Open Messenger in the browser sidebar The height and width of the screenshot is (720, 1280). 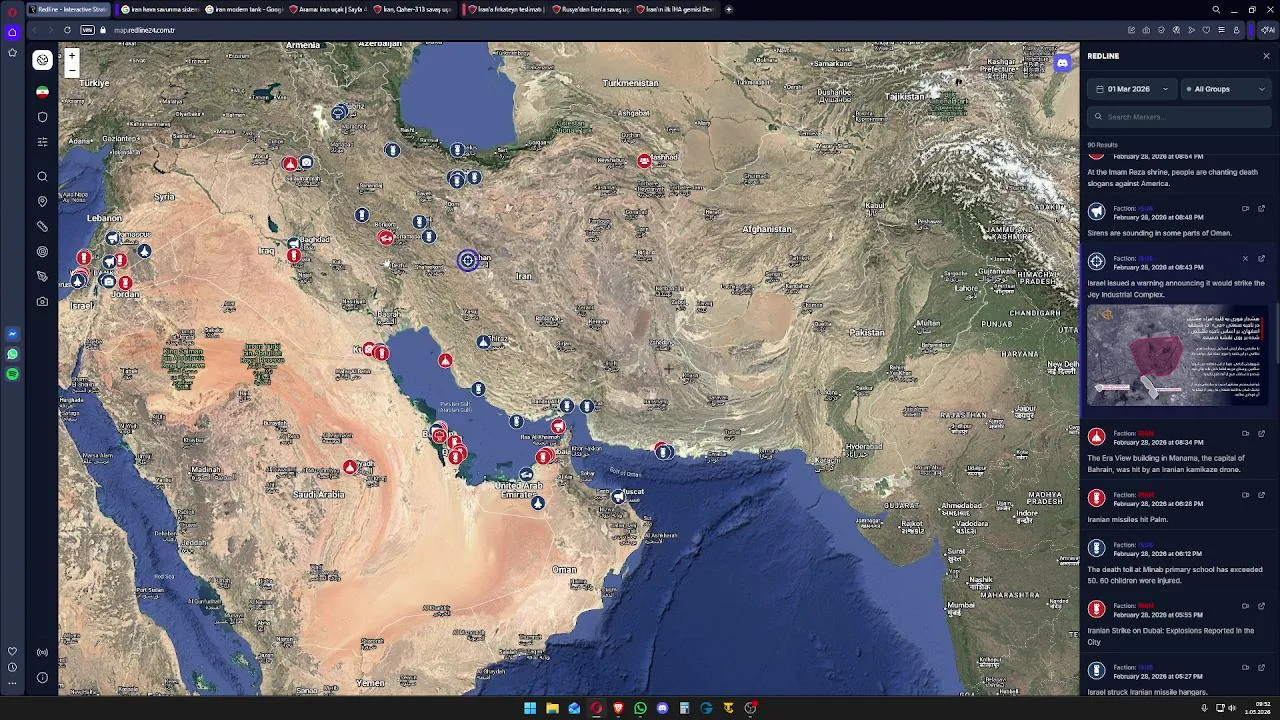point(12,334)
